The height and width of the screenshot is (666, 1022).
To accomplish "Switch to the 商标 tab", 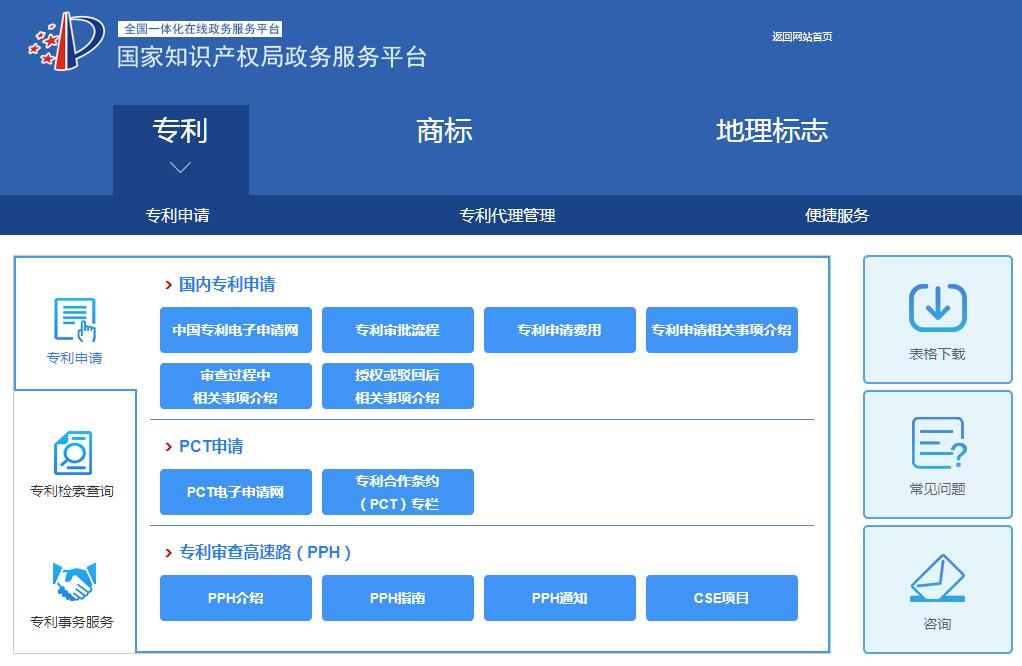I will coord(444,131).
